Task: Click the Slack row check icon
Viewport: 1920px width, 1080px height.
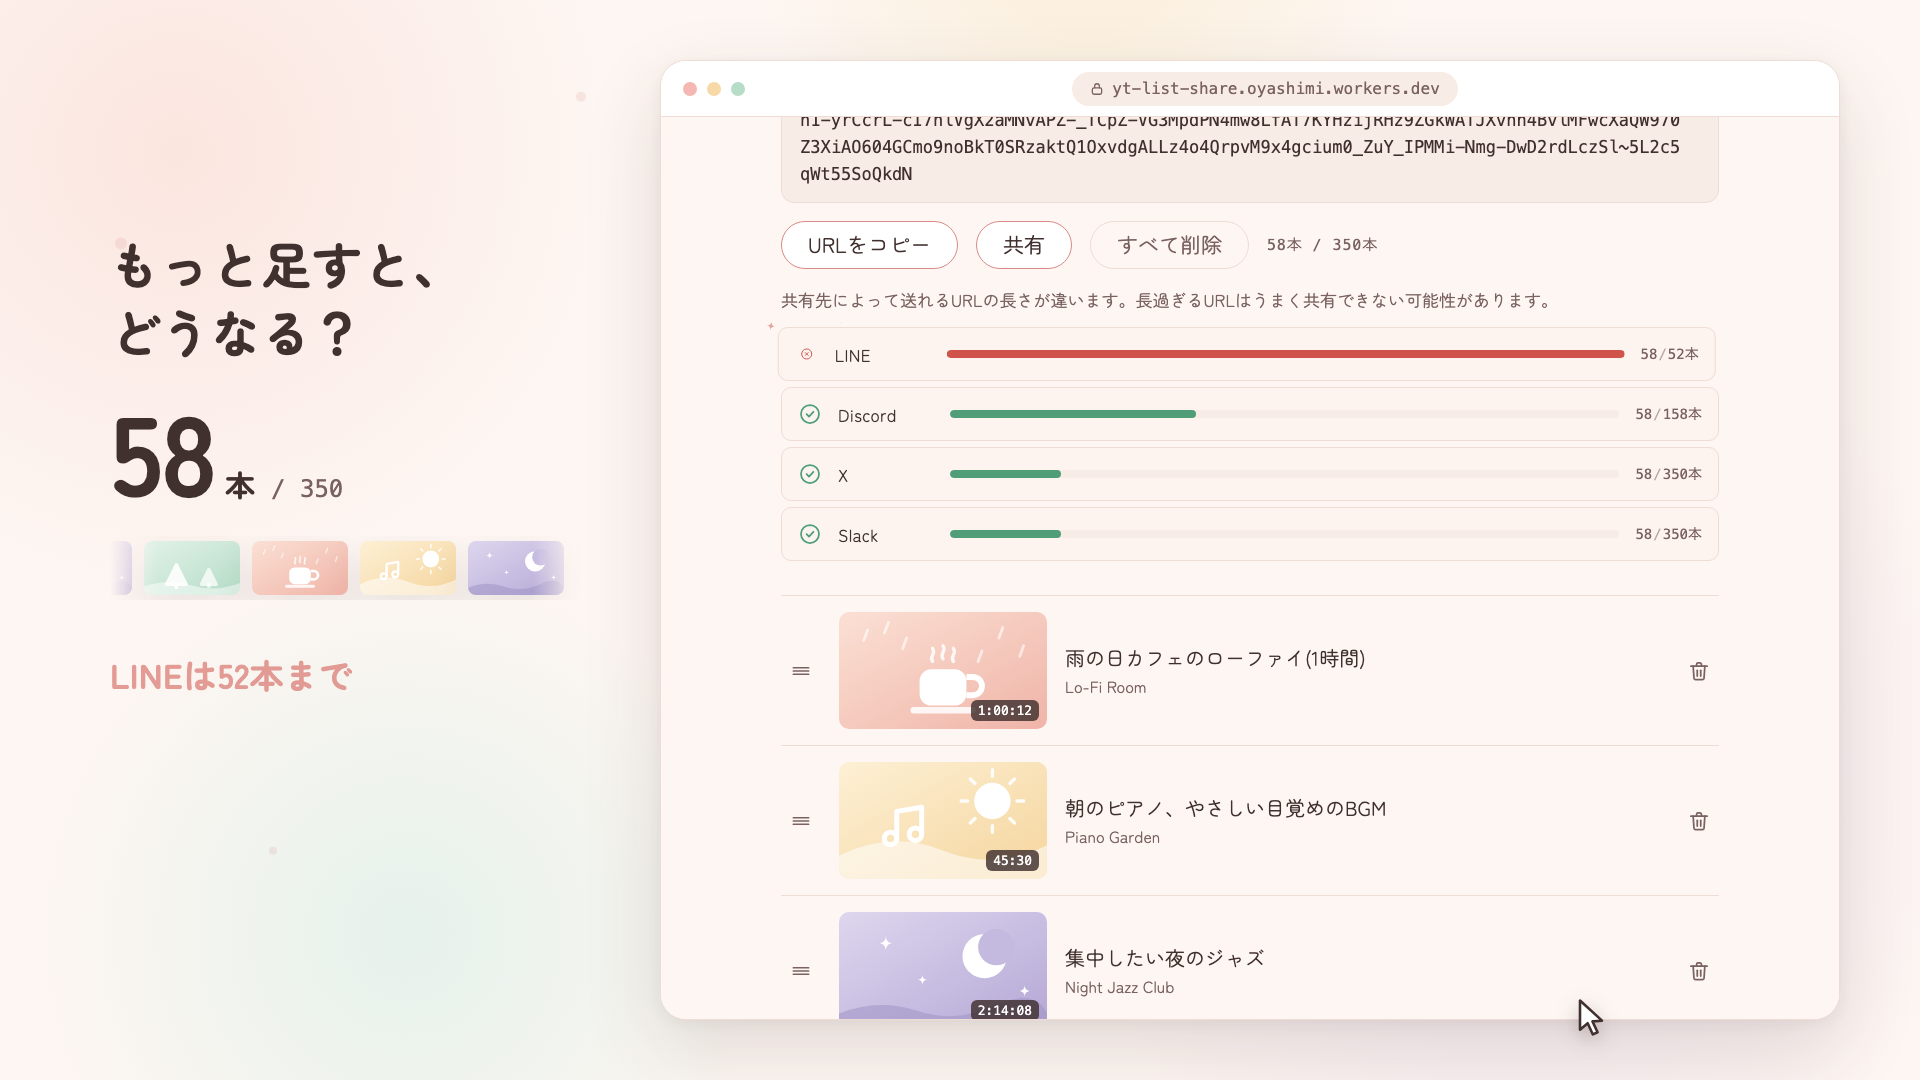Action: (810, 534)
